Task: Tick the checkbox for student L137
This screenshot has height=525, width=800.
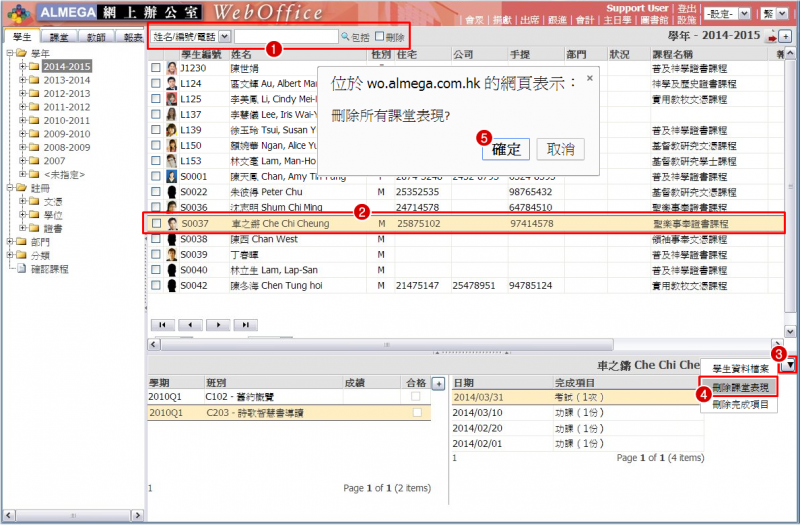Action: (156, 114)
